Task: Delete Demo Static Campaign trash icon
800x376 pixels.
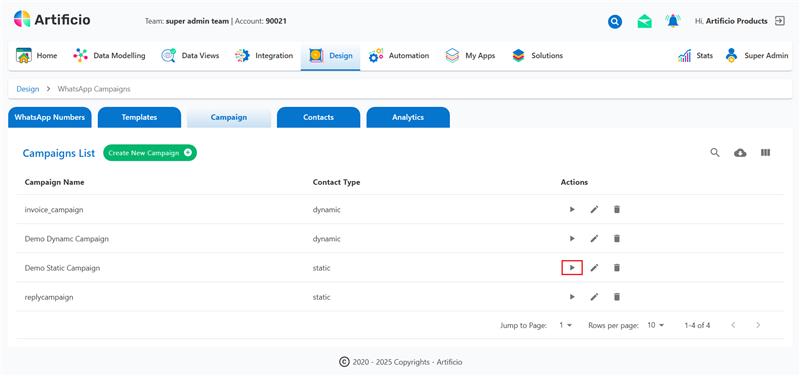Action: 616,267
